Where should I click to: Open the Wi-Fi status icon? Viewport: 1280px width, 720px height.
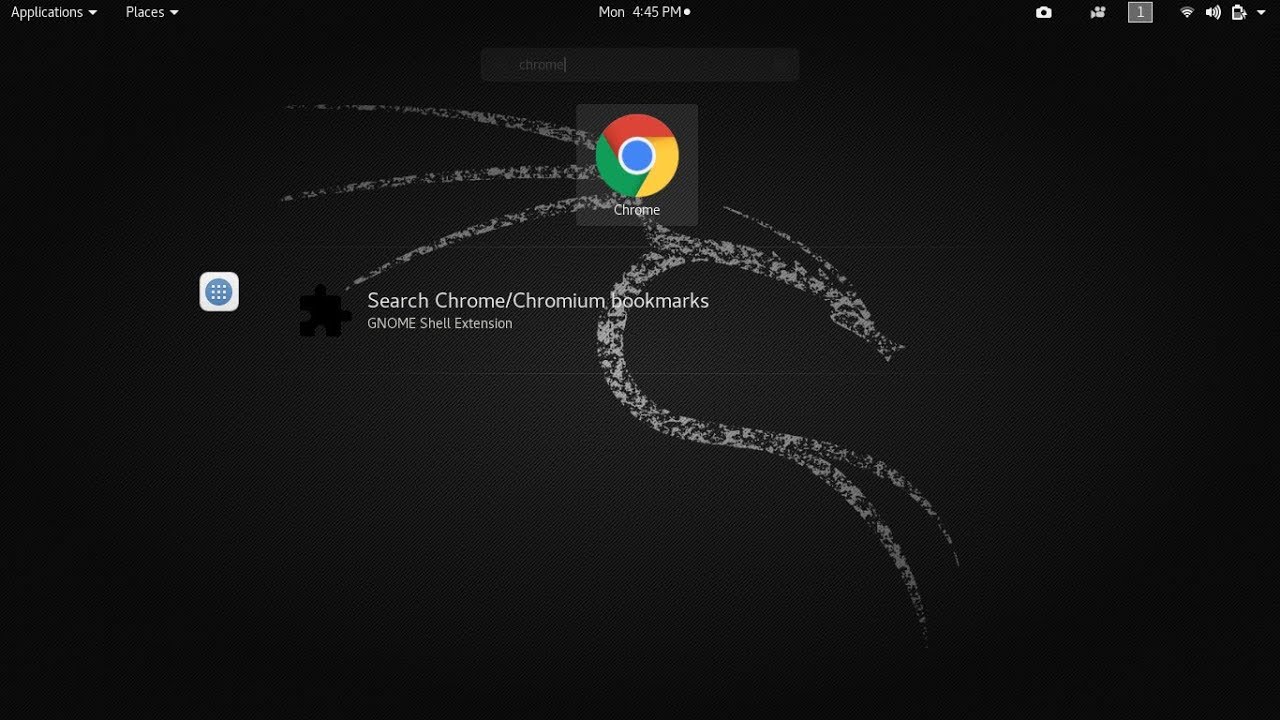pos(1187,12)
